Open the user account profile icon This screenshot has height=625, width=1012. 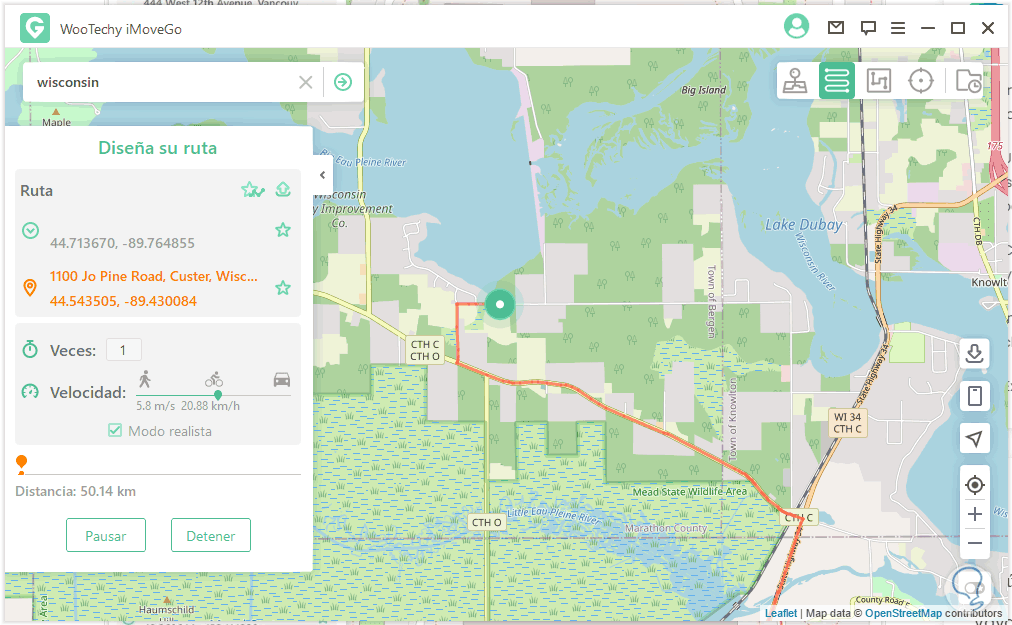coord(796,26)
